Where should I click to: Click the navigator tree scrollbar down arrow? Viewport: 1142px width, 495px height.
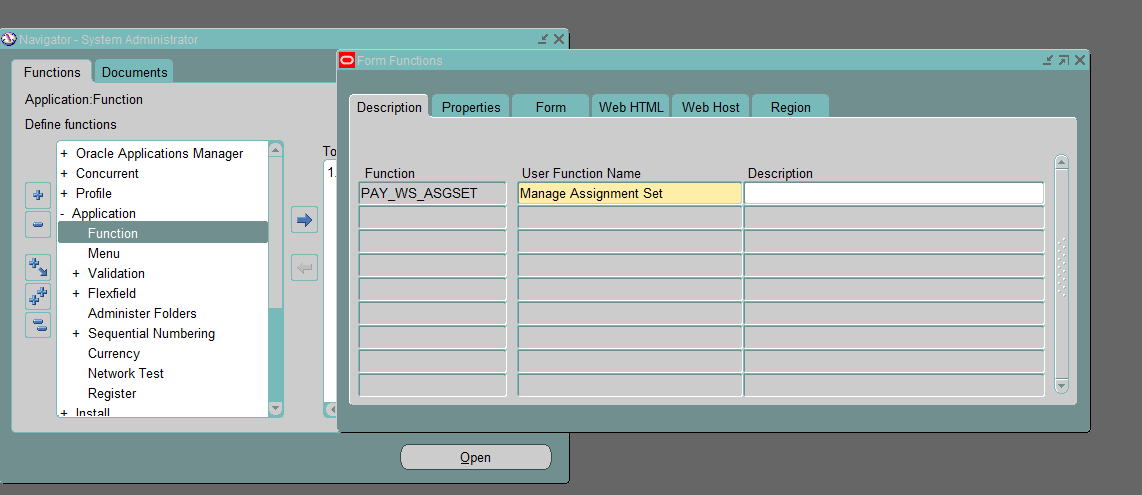coord(275,408)
